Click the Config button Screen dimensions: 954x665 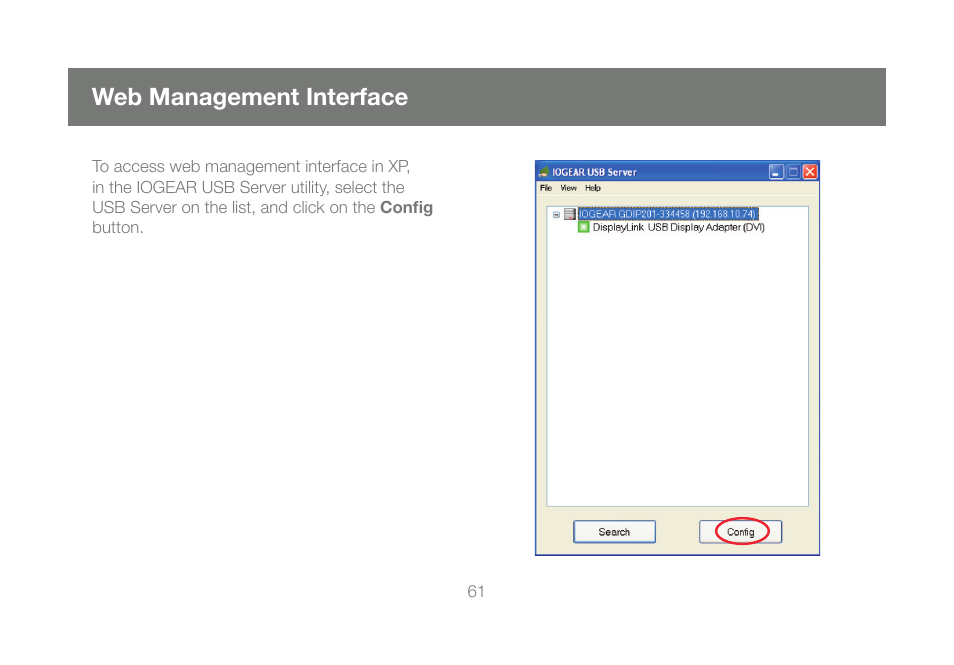point(740,532)
